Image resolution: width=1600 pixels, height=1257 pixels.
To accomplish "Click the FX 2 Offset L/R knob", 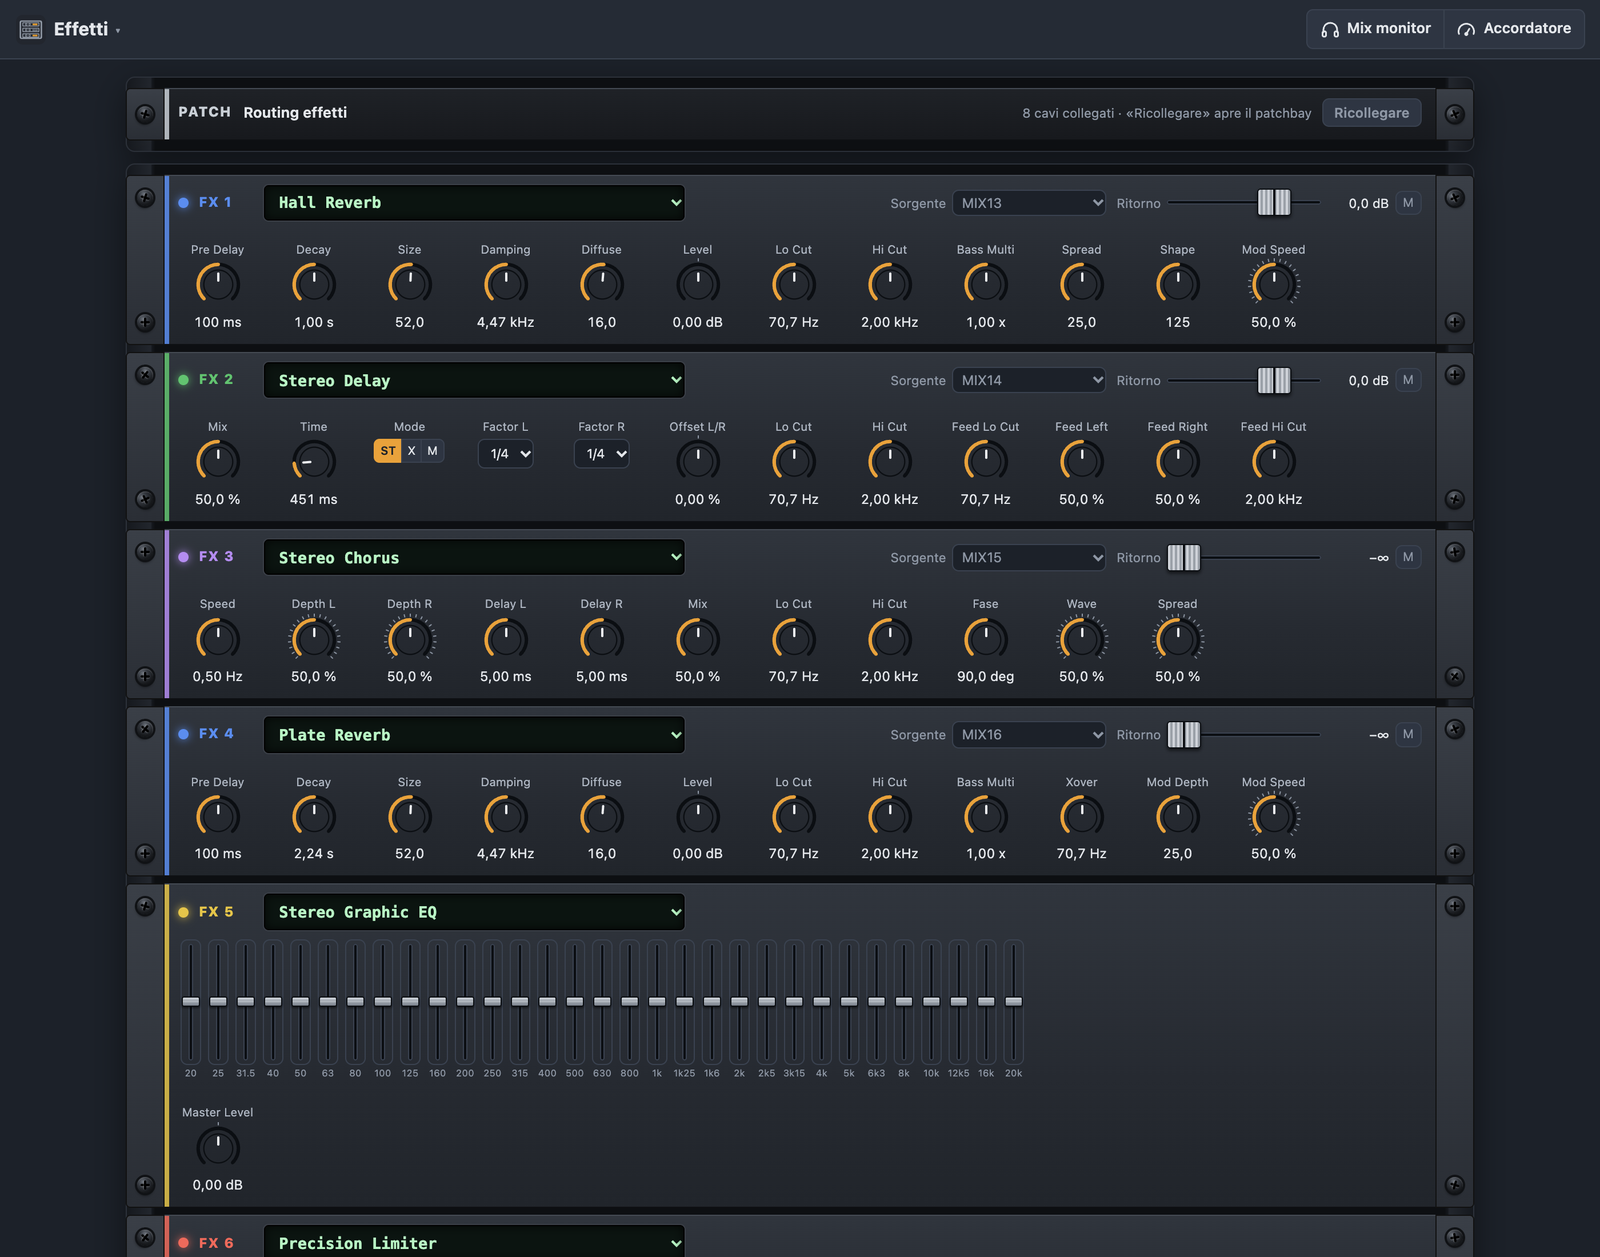I will (x=698, y=461).
